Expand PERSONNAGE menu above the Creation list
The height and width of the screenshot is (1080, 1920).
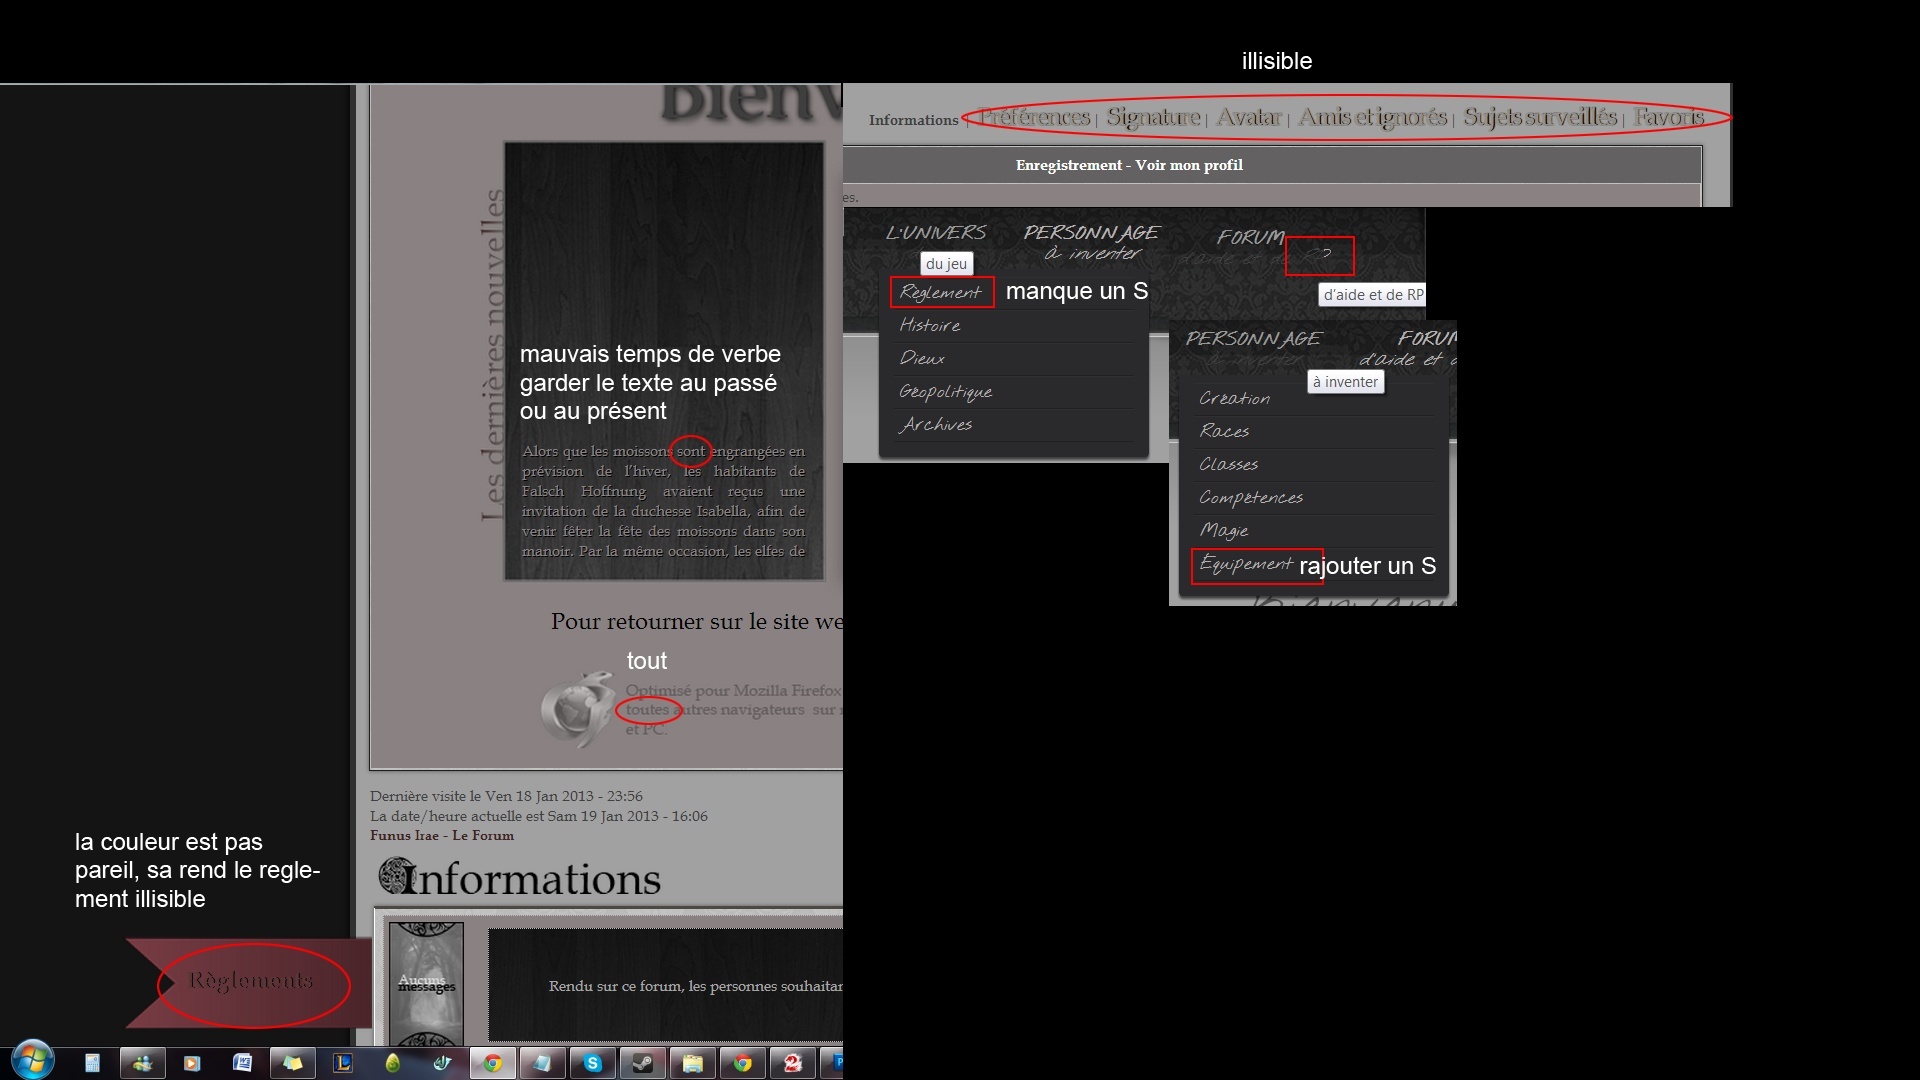(x=1253, y=339)
